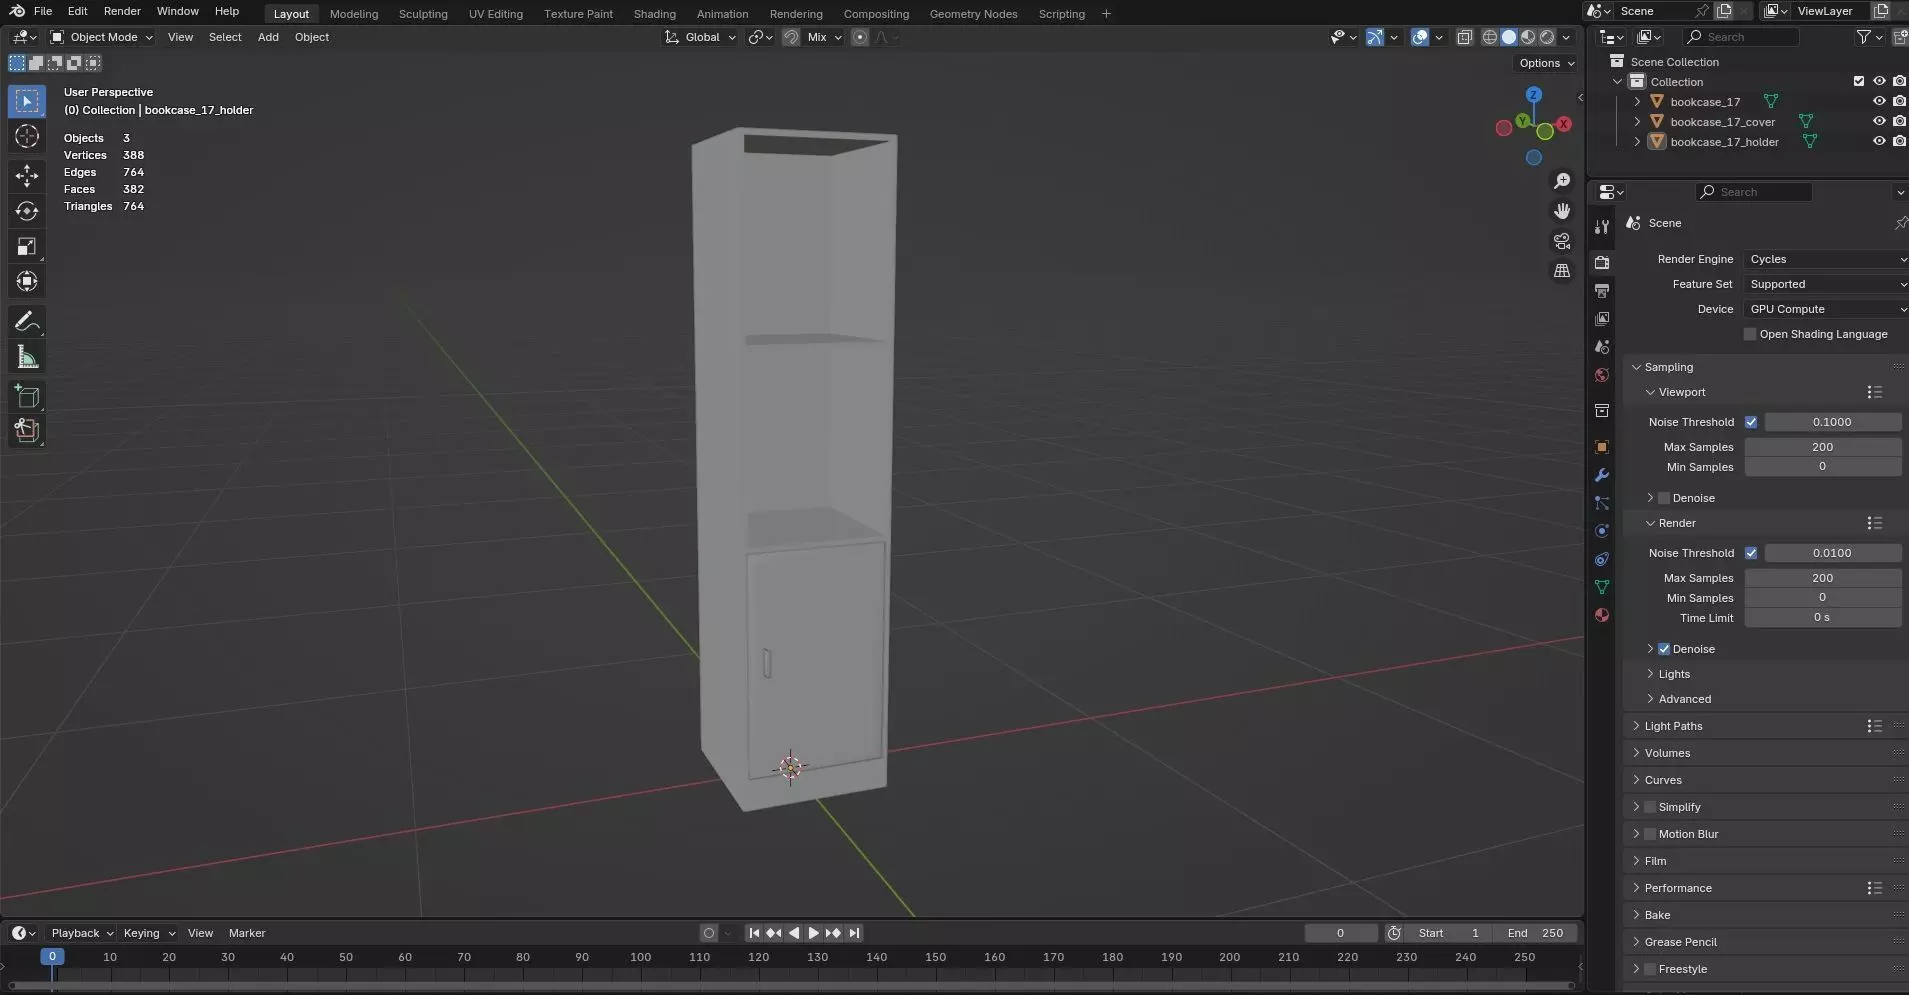Open Output properties printer icon

pyautogui.click(x=1602, y=290)
